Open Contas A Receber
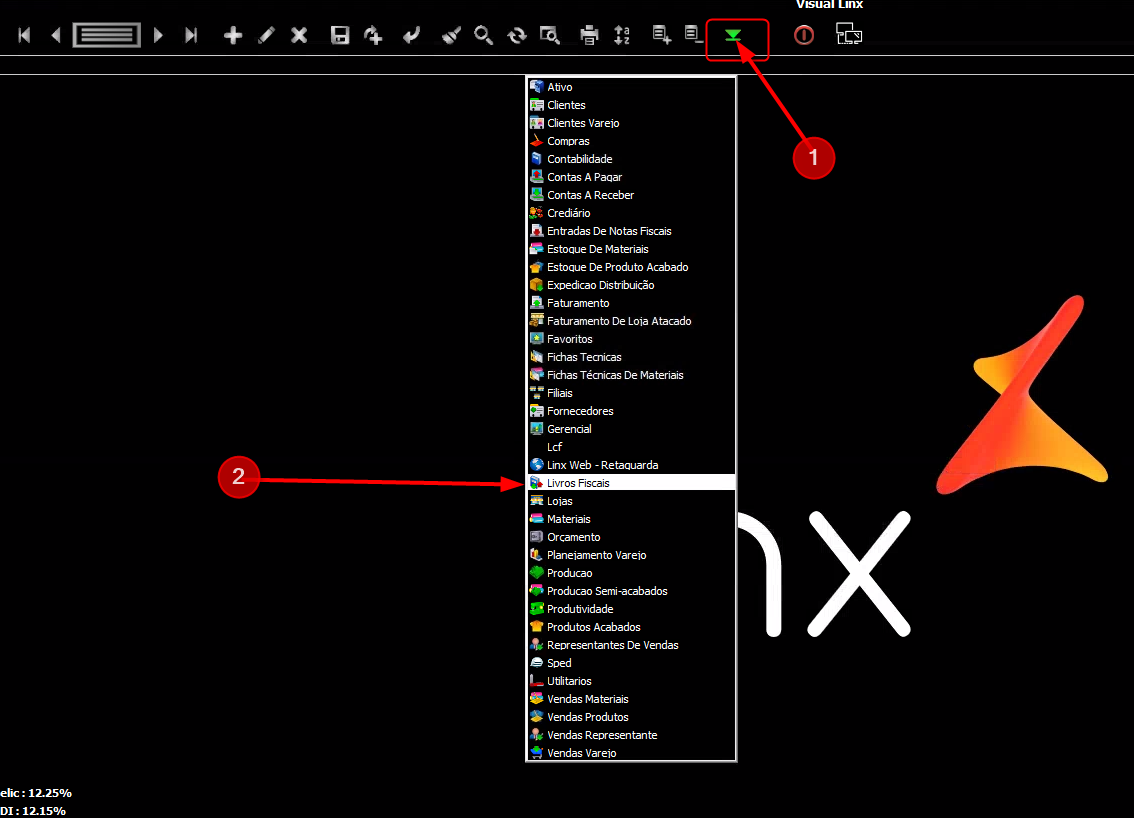The height and width of the screenshot is (818, 1134). click(x=631, y=195)
